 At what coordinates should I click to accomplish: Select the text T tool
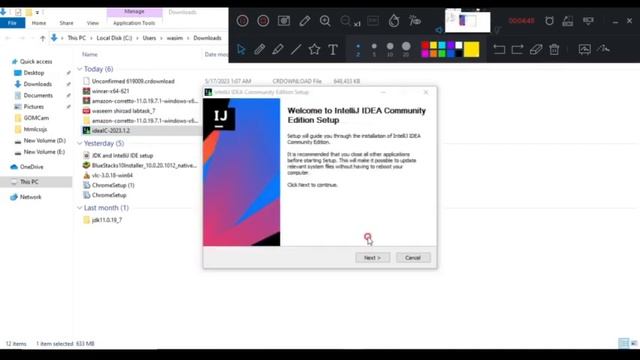coord(333,49)
